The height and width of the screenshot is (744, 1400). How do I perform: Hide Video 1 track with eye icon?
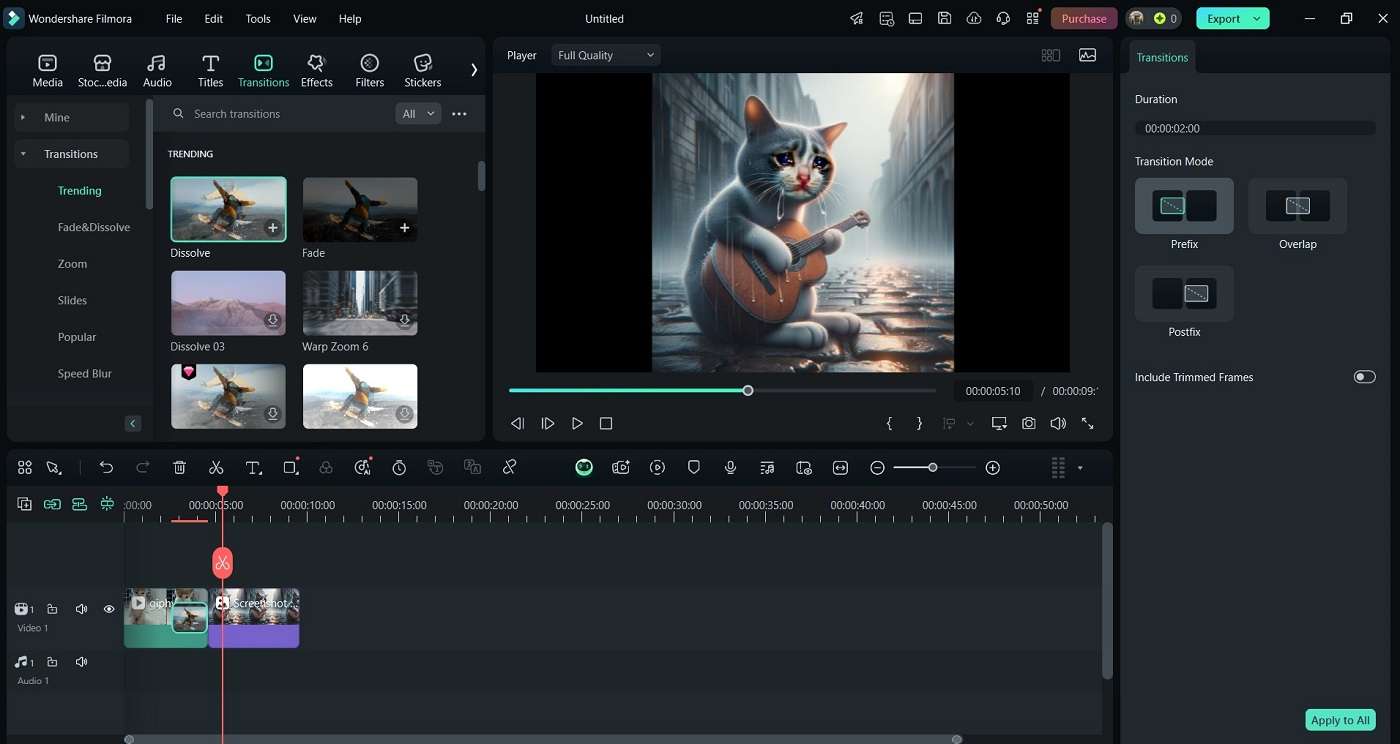click(x=109, y=609)
